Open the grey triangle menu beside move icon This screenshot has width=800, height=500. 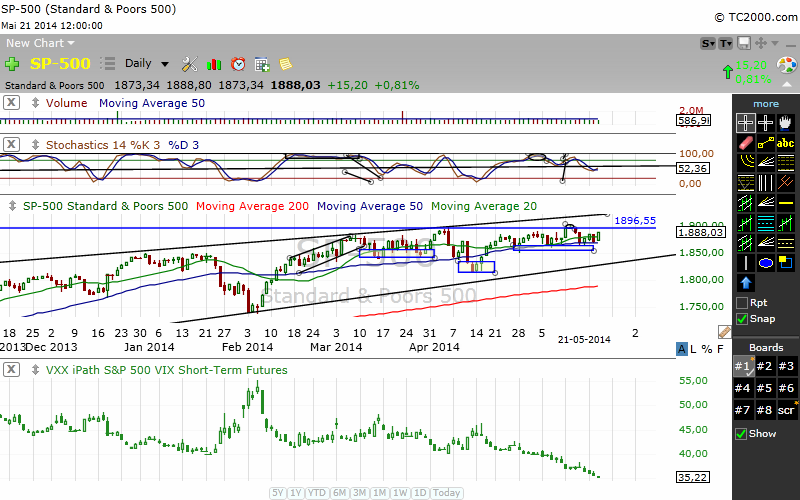(776, 43)
